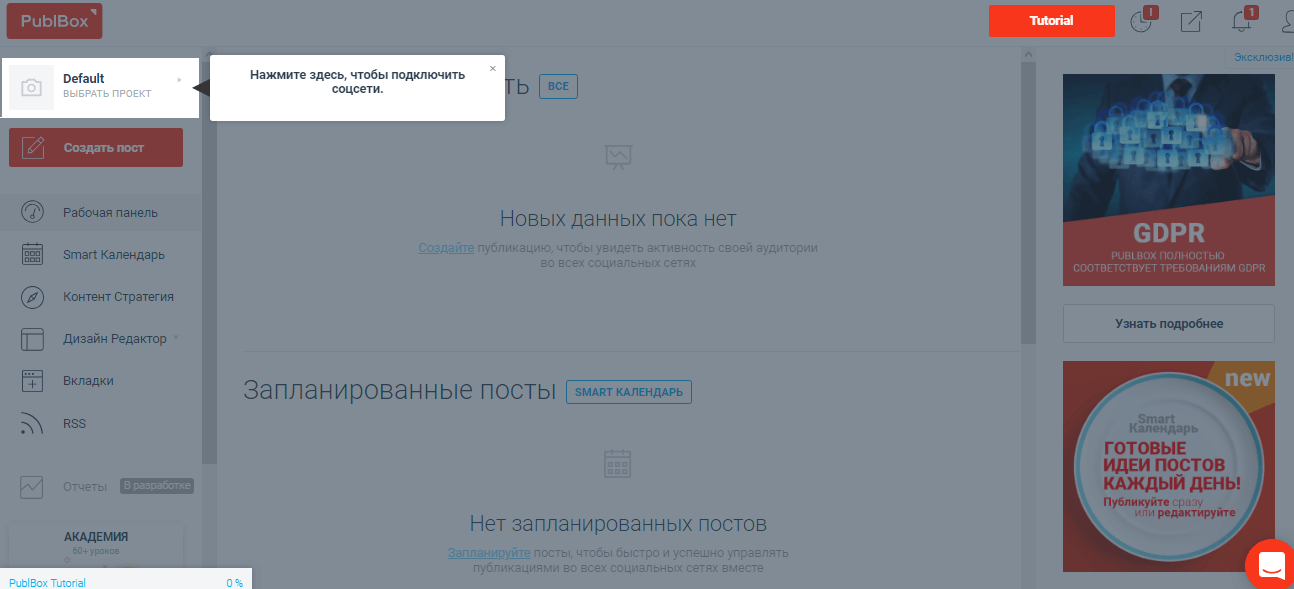Follow the Запланируйте link
The image size is (1294, 589).
pyautogui.click(x=489, y=552)
